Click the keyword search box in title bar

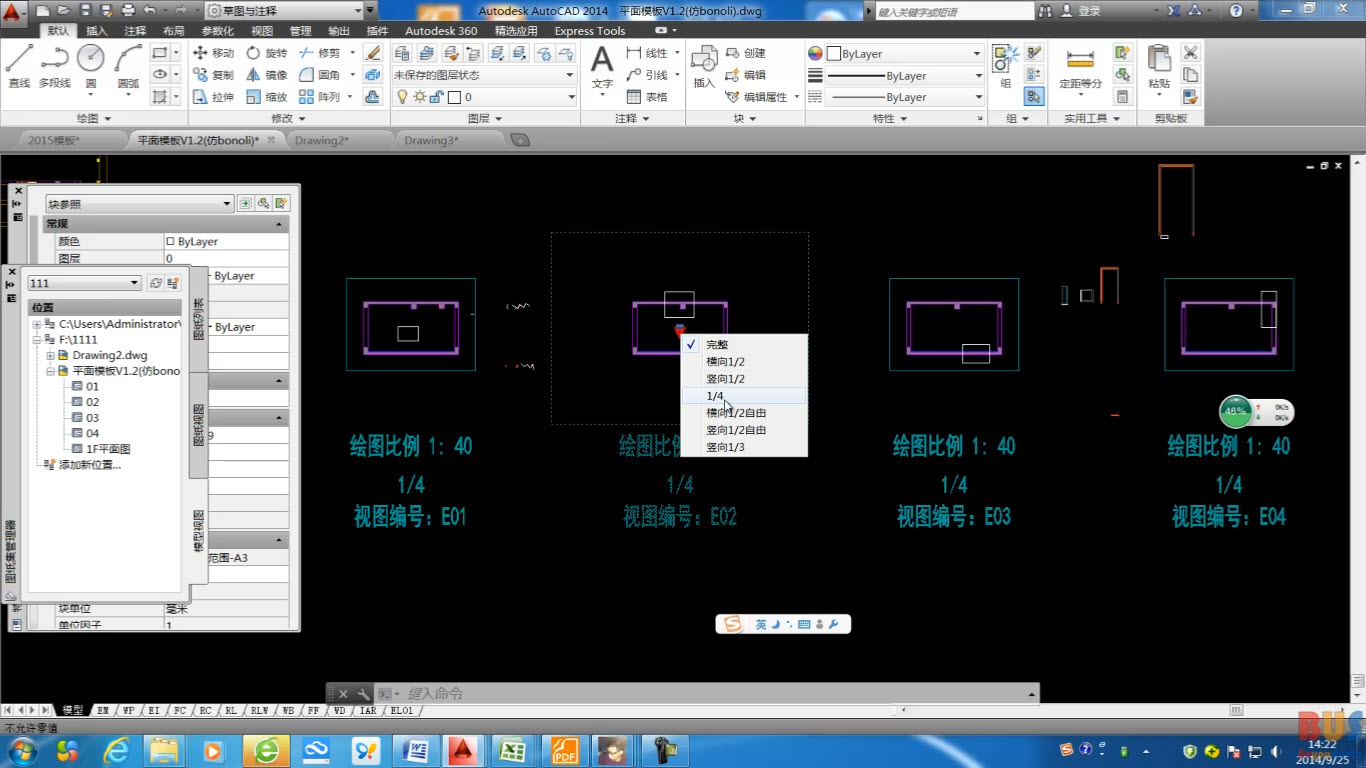coord(955,11)
